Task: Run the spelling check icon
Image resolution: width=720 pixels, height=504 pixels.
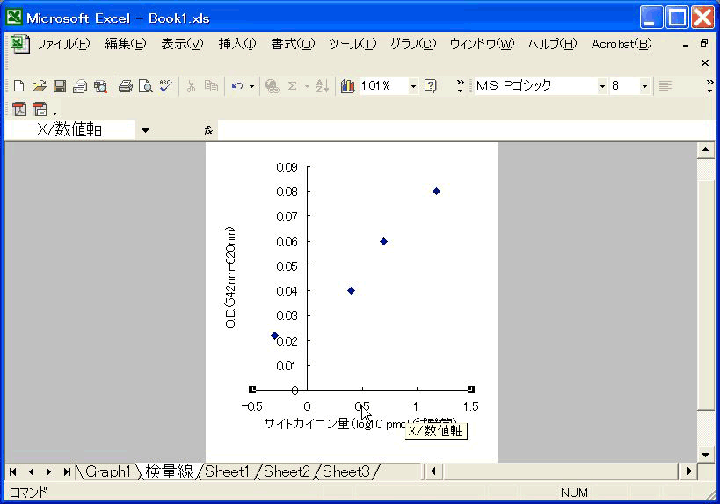Action: pyautogui.click(x=165, y=87)
